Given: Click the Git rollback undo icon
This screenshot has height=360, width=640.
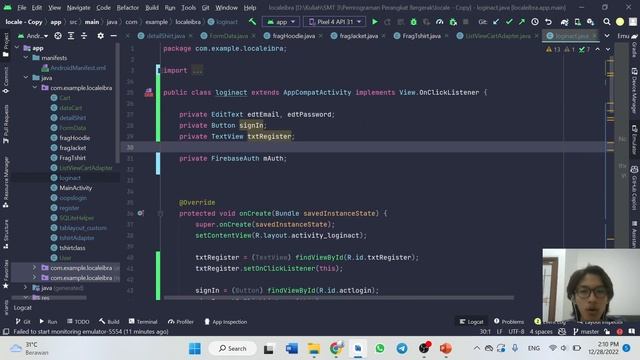Looking at the screenshot, I should coord(548,22).
